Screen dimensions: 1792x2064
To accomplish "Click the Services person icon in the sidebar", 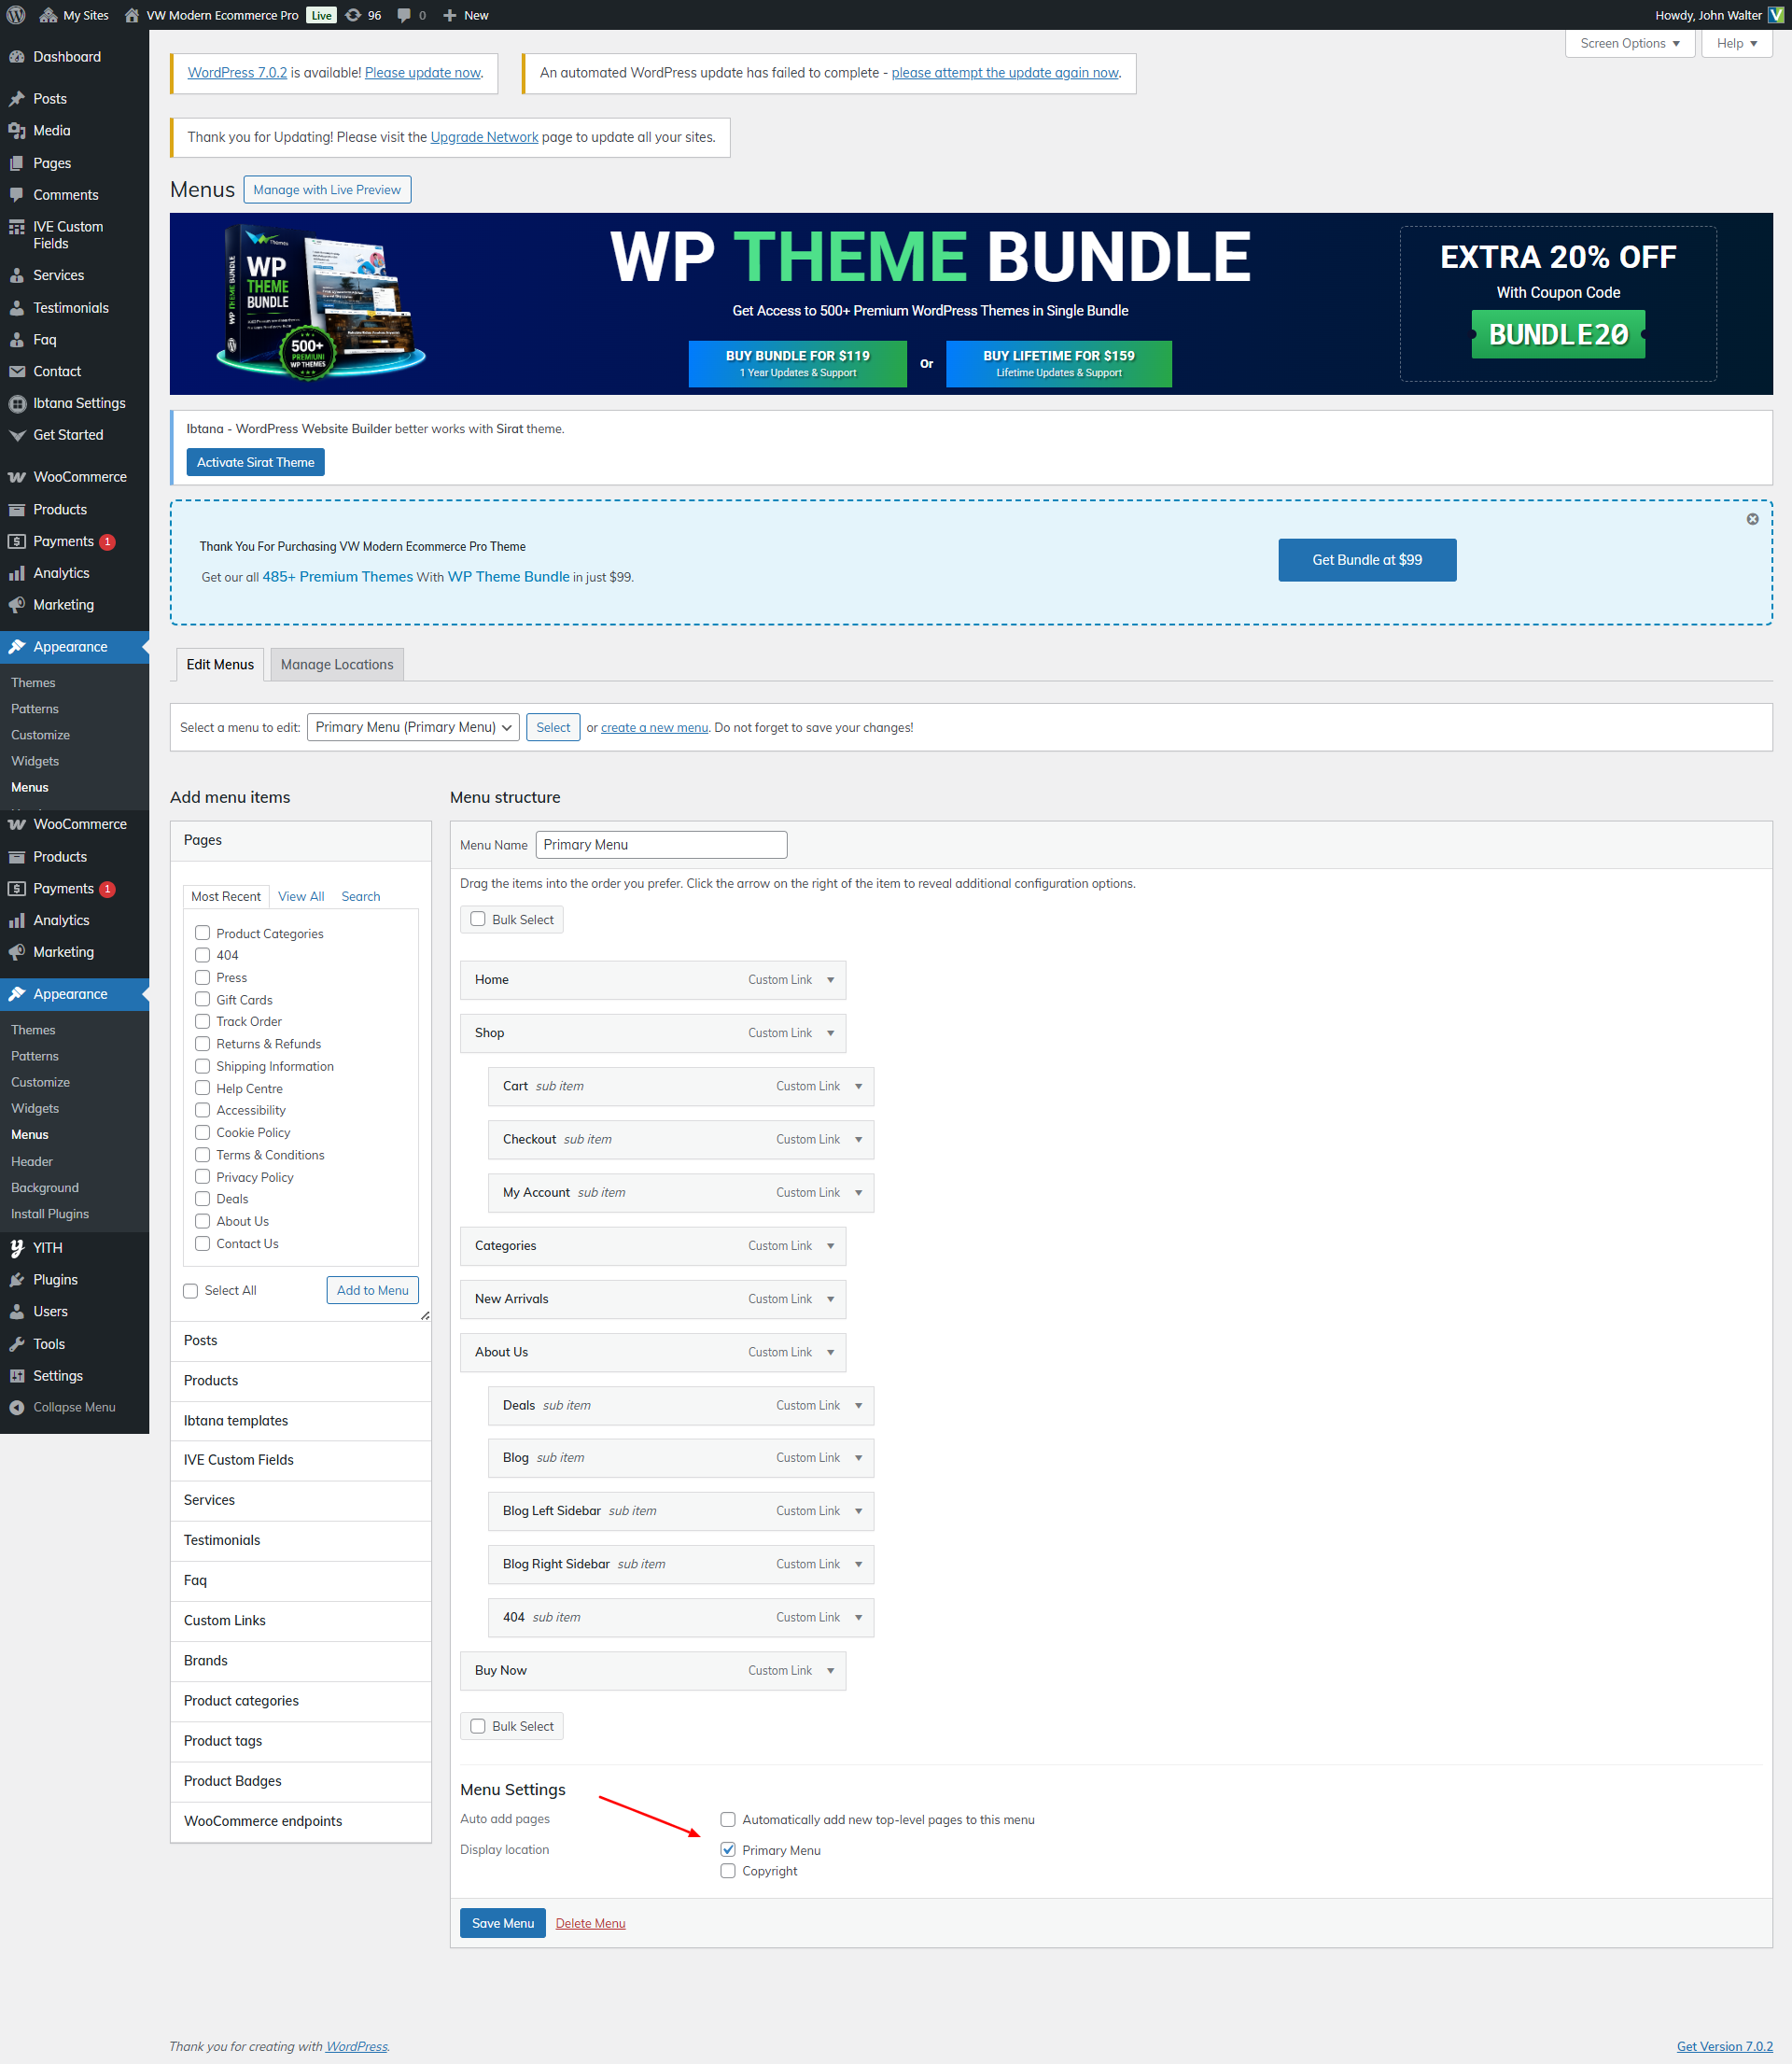I will tap(17, 275).
